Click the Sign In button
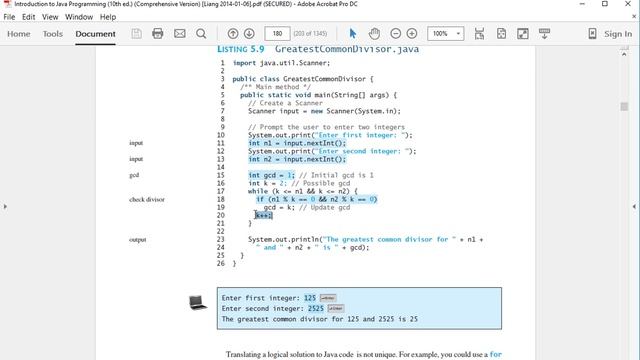Image resolution: width=640 pixels, height=360 pixels. coord(618,34)
